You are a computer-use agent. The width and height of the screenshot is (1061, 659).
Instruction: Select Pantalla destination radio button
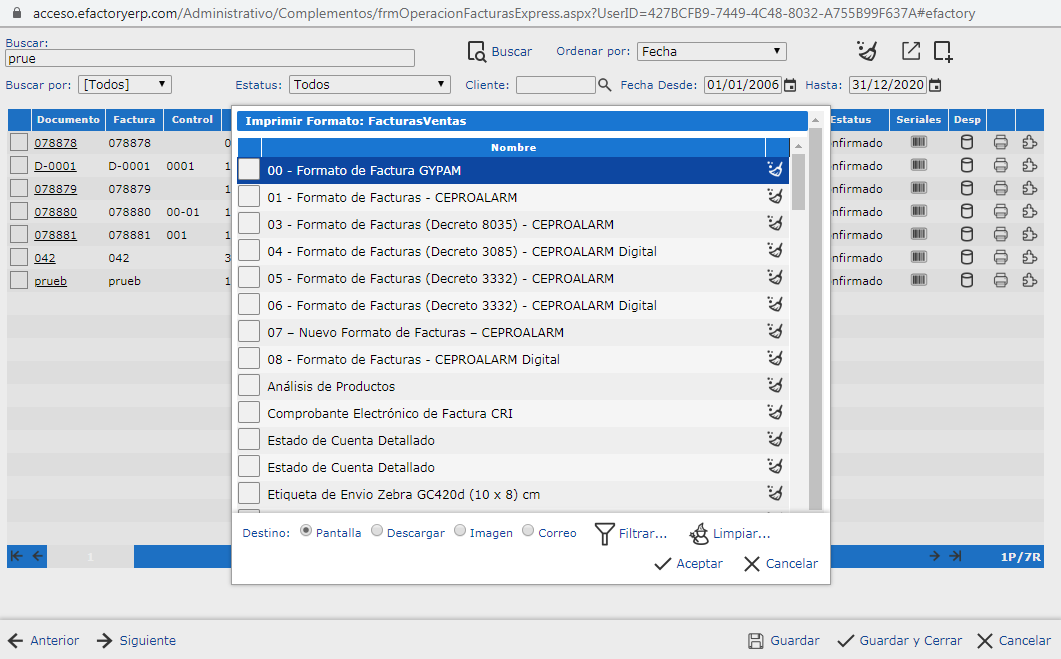(306, 531)
